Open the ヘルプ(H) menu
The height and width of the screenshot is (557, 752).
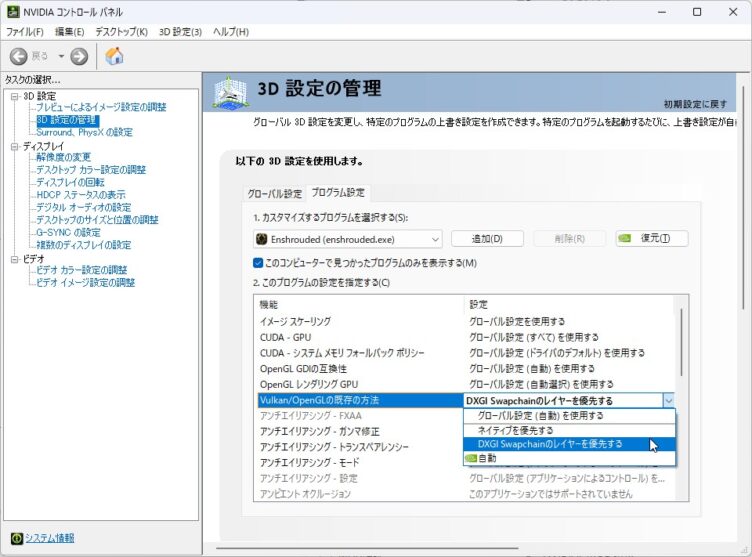pos(231,32)
